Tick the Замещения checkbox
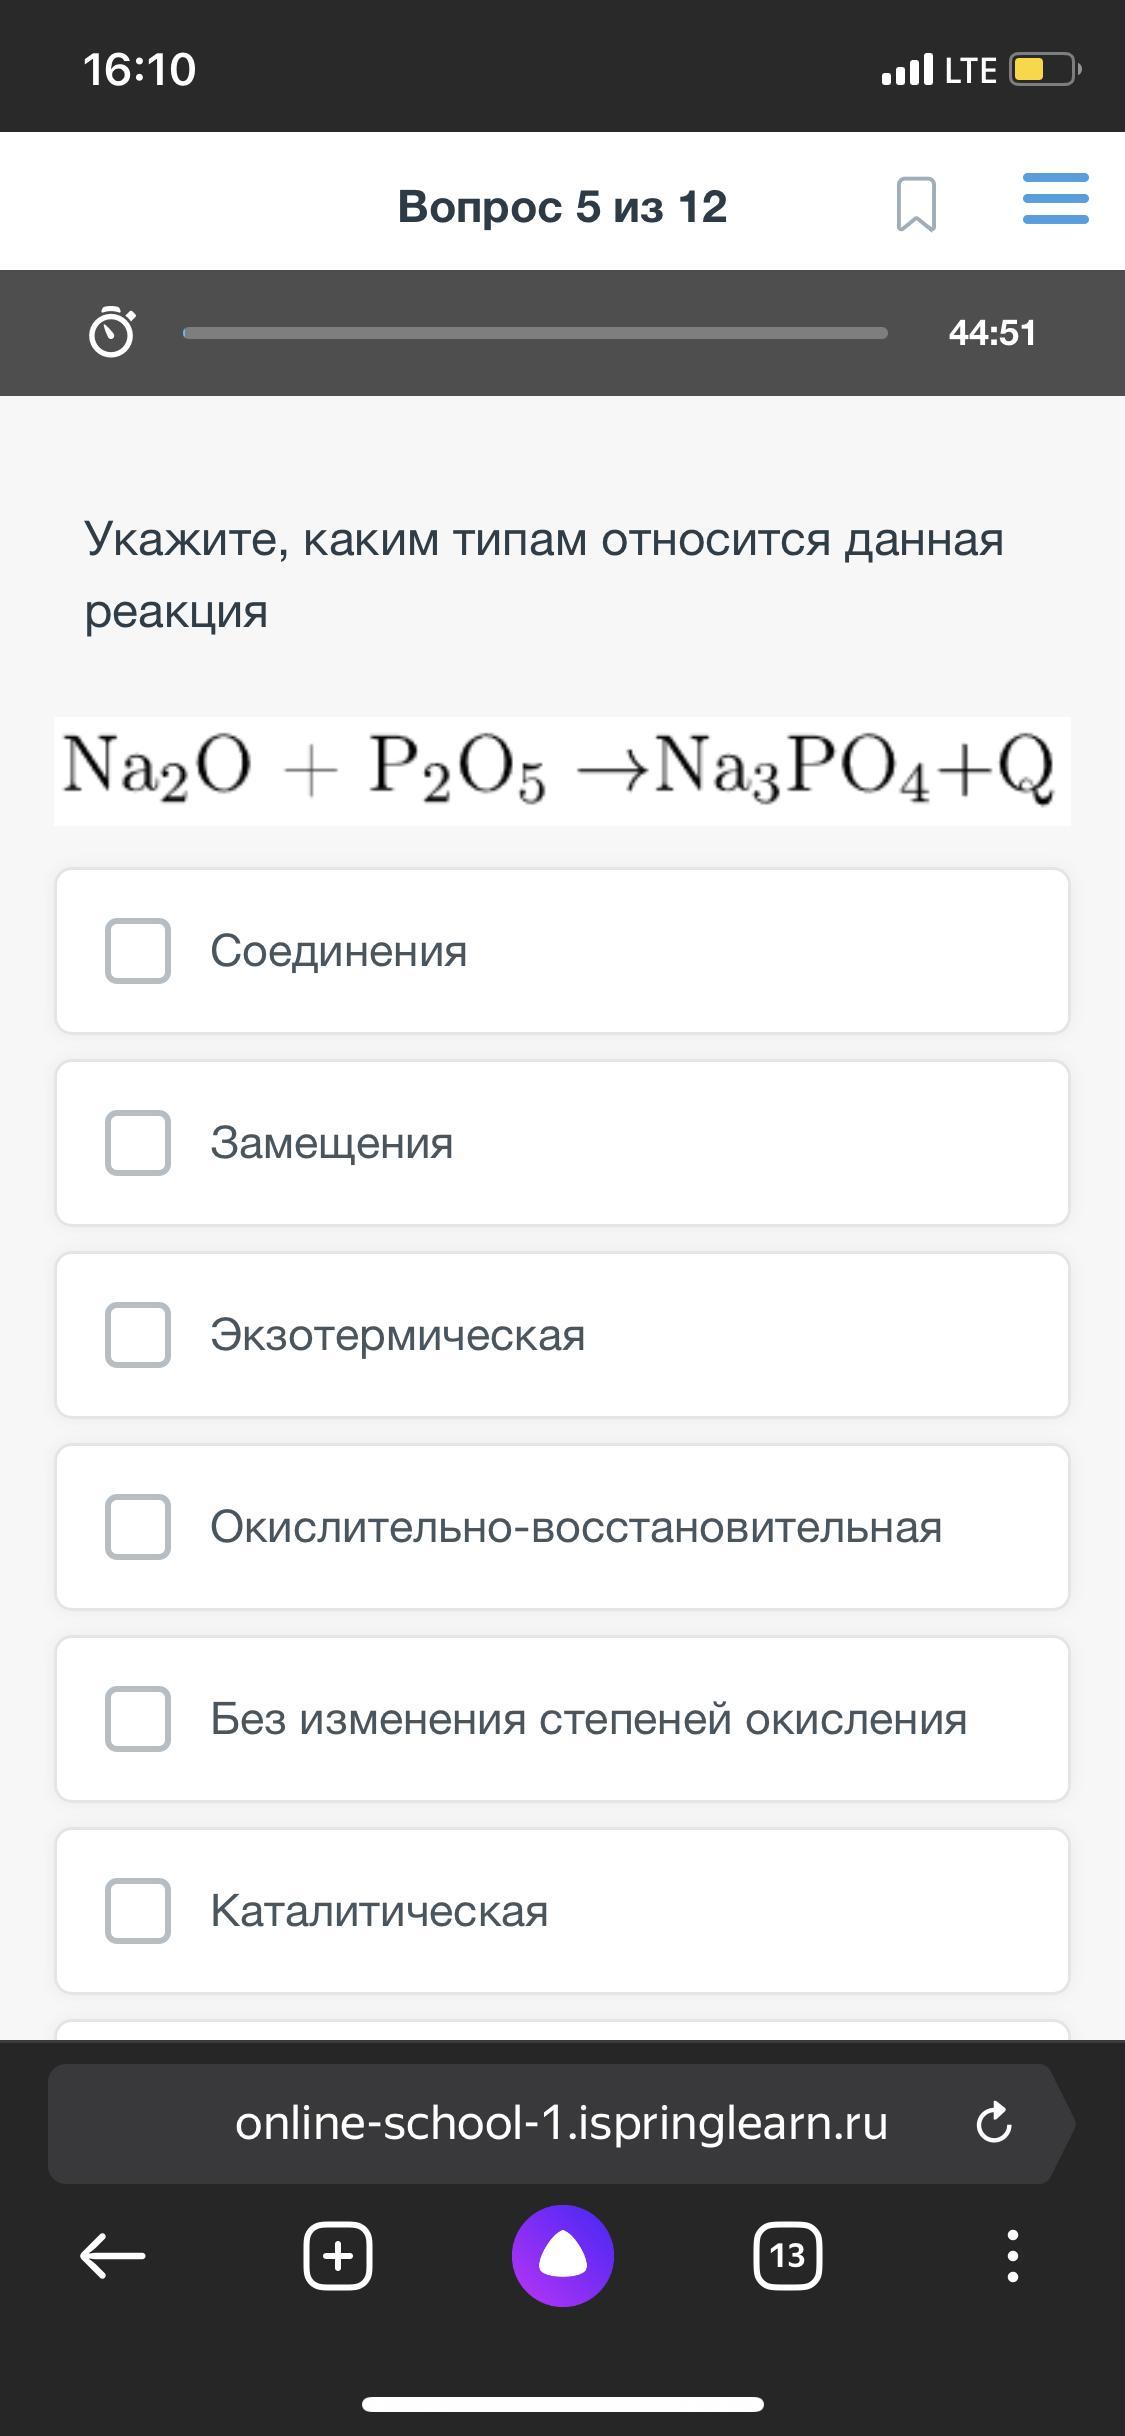Viewport: 1125px width, 2436px height. click(138, 1143)
